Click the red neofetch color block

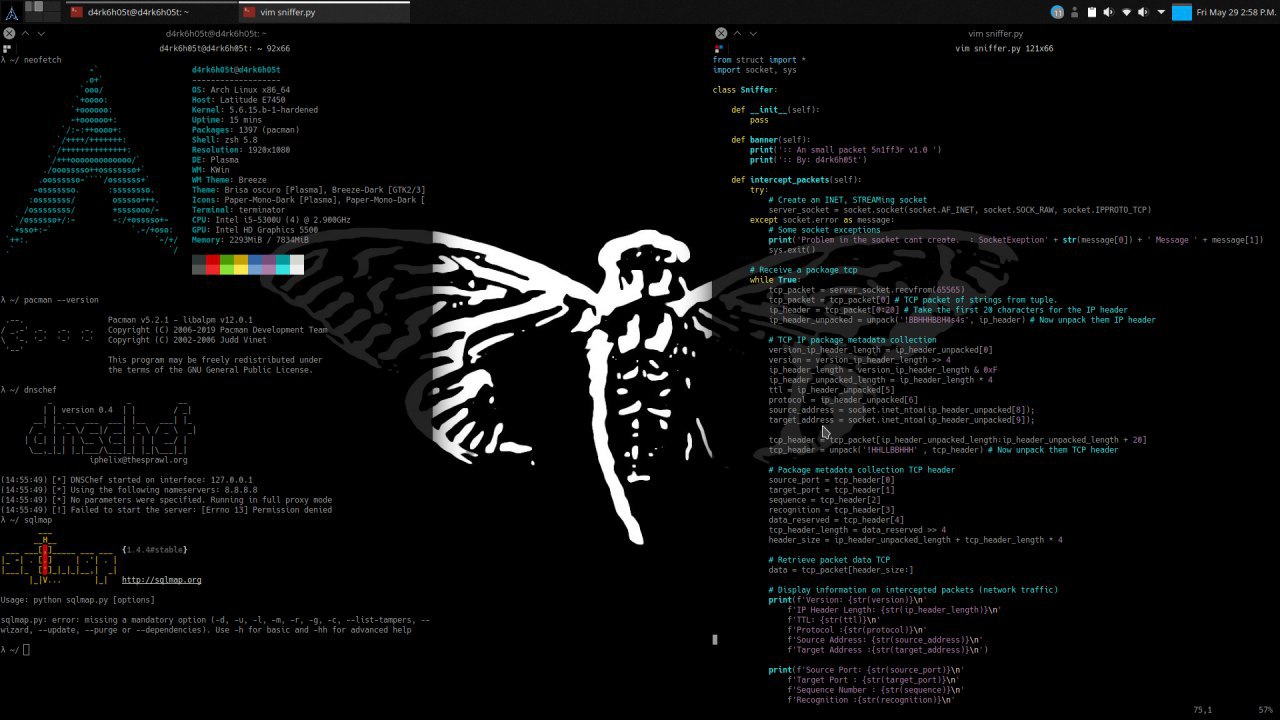coord(213,264)
